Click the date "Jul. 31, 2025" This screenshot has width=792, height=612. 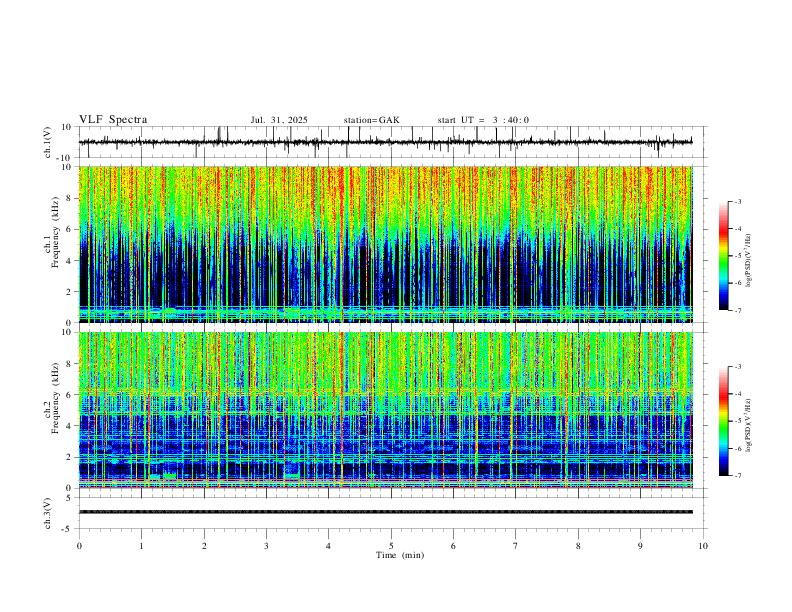279,120
